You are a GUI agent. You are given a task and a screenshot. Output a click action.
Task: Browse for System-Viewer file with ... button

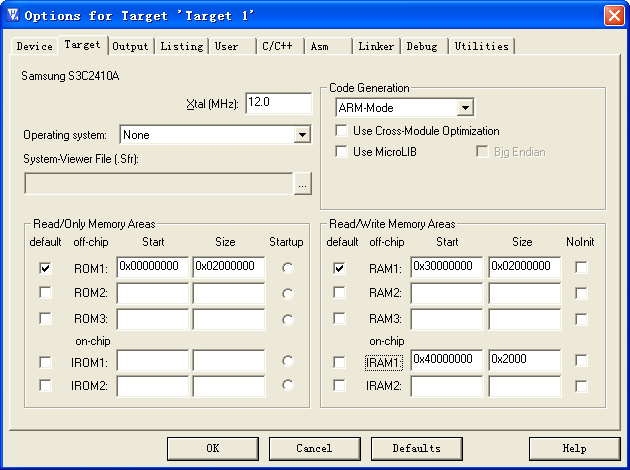(x=303, y=184)
